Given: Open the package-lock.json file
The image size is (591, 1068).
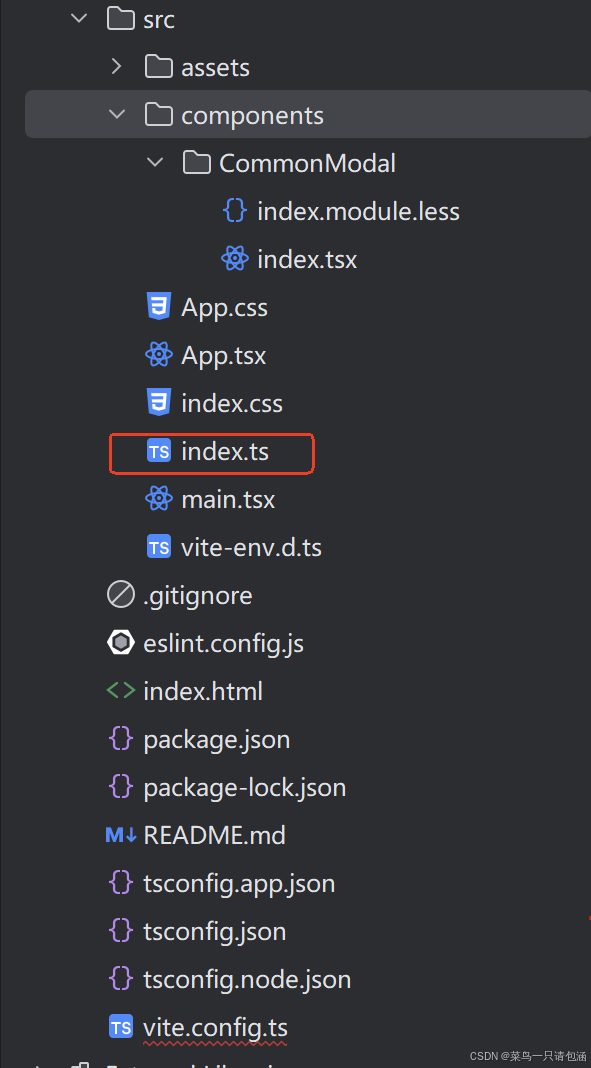Looking at the screenshot, I should [x=244, y=789].
